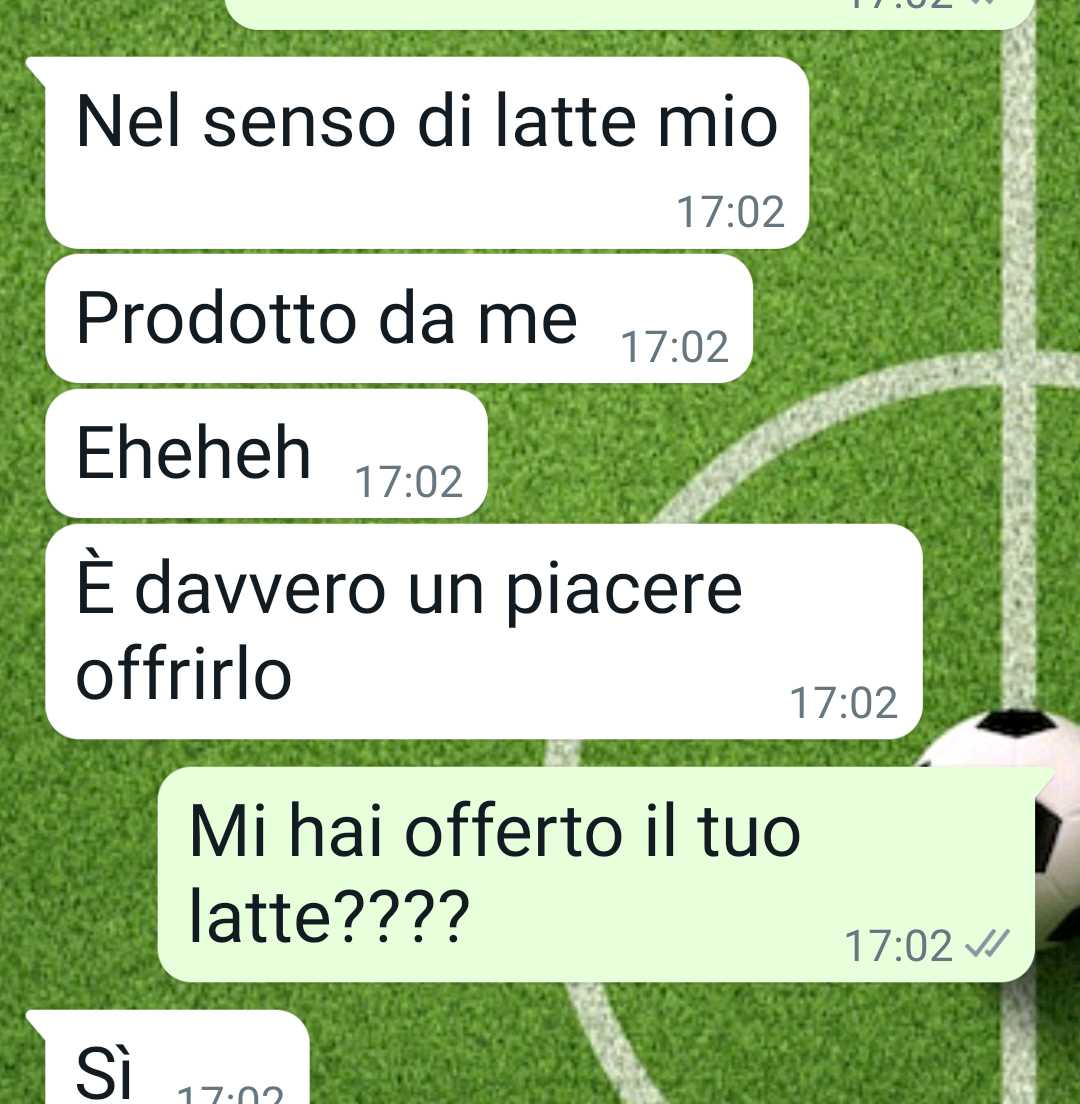The image size is (1080, 1104).
Task: Click the 17:02 timestamp under "latte mio"
Action: (730, 212)
